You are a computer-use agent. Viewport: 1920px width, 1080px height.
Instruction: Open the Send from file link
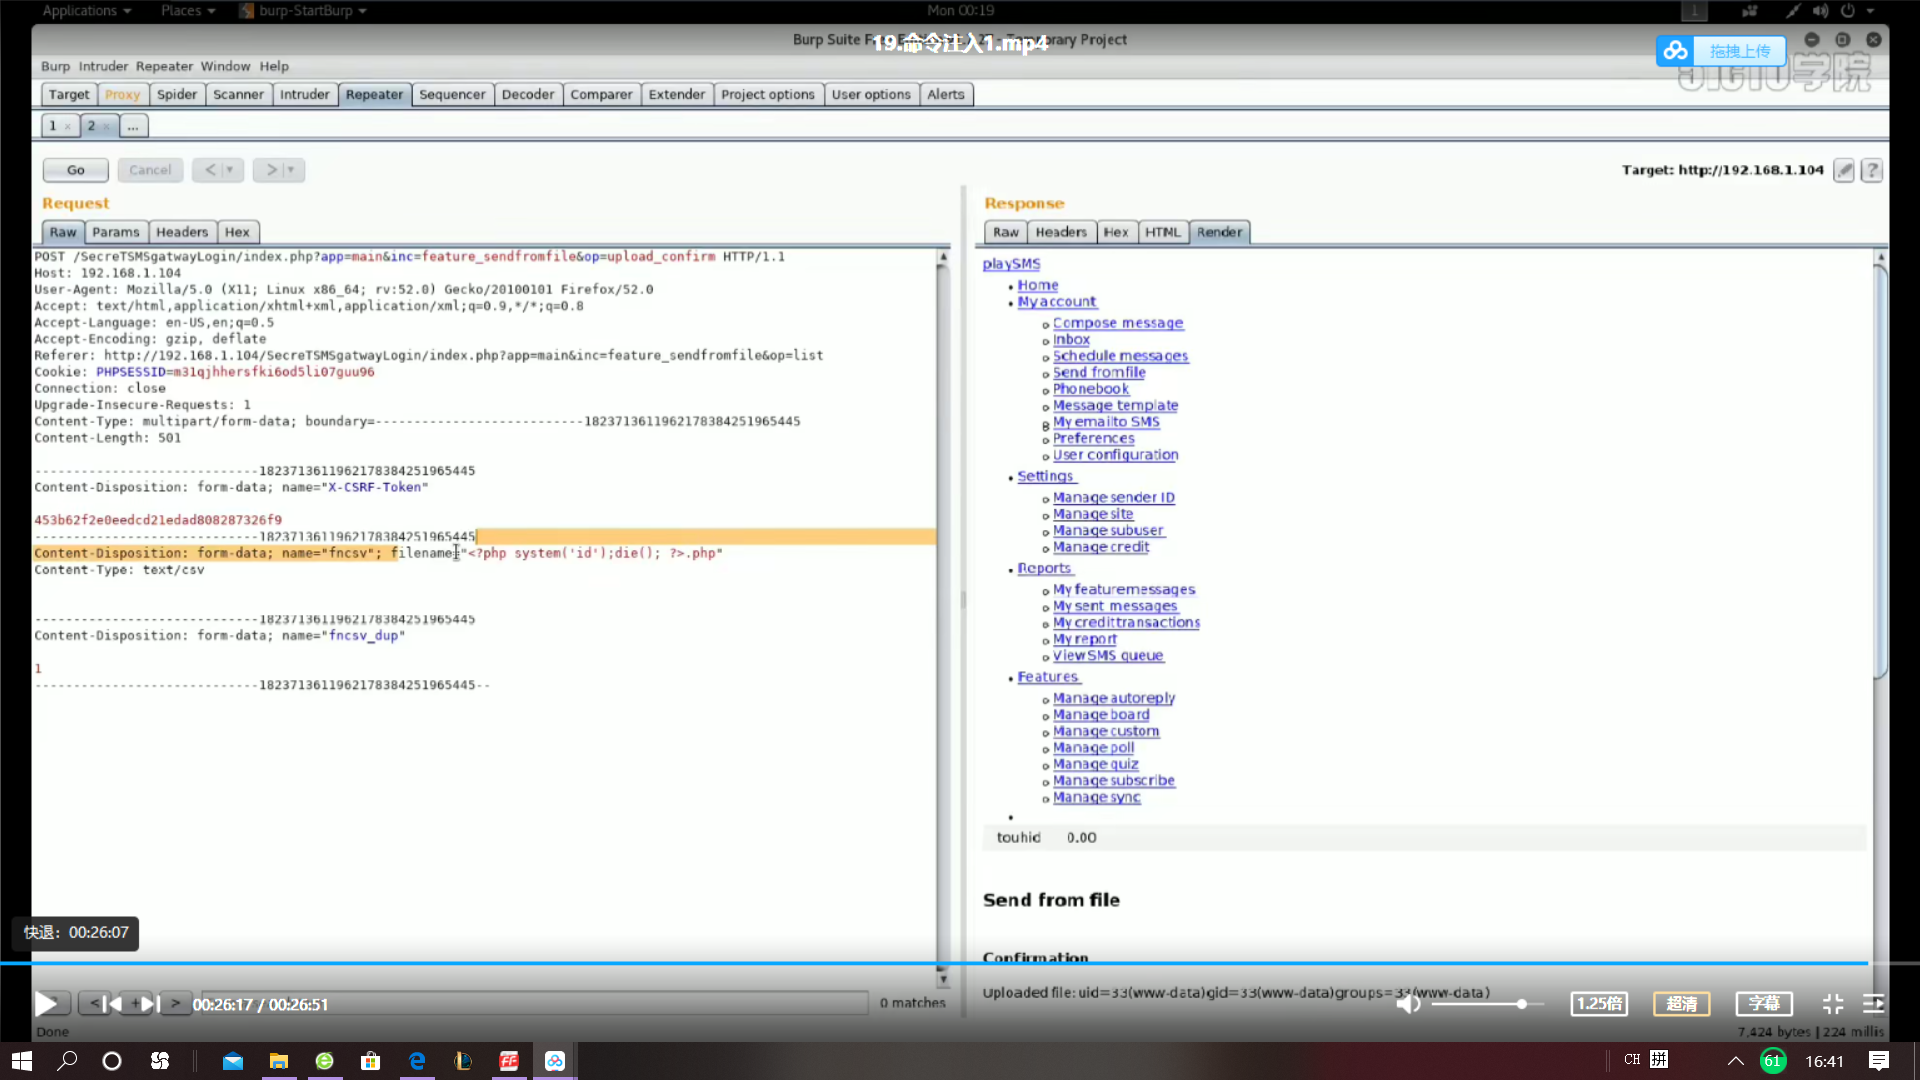pos(1099,372)
